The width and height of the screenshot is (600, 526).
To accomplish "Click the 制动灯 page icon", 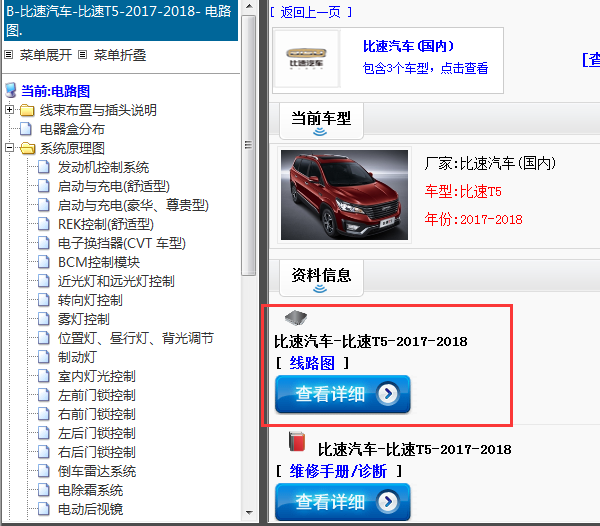I will 44,357.
